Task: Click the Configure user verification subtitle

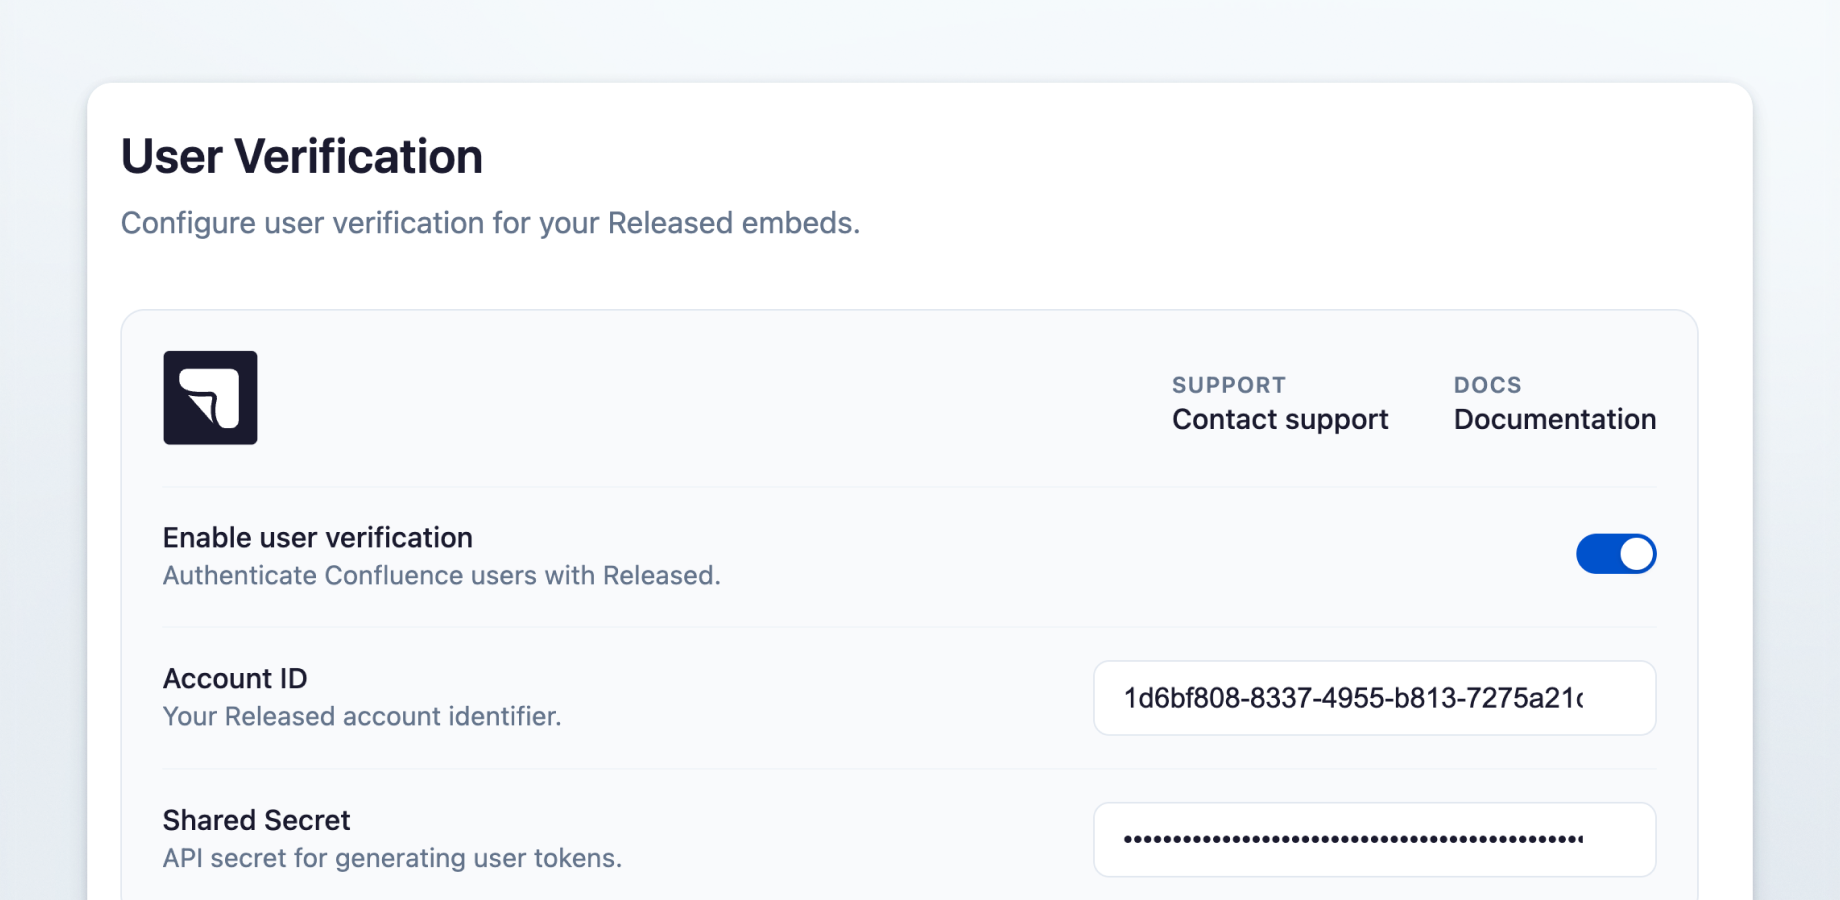Action: (489, 222)
